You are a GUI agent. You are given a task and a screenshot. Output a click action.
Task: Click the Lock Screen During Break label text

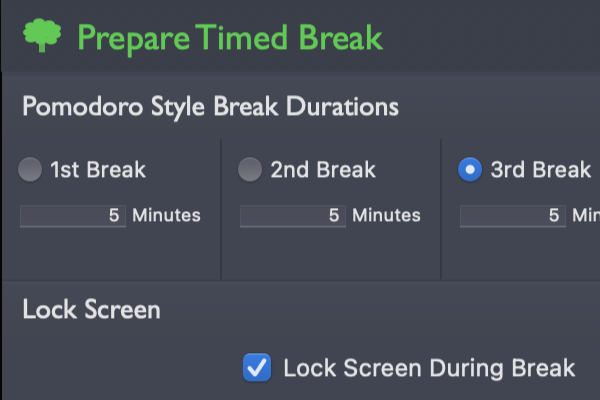[x=429, y=368]
